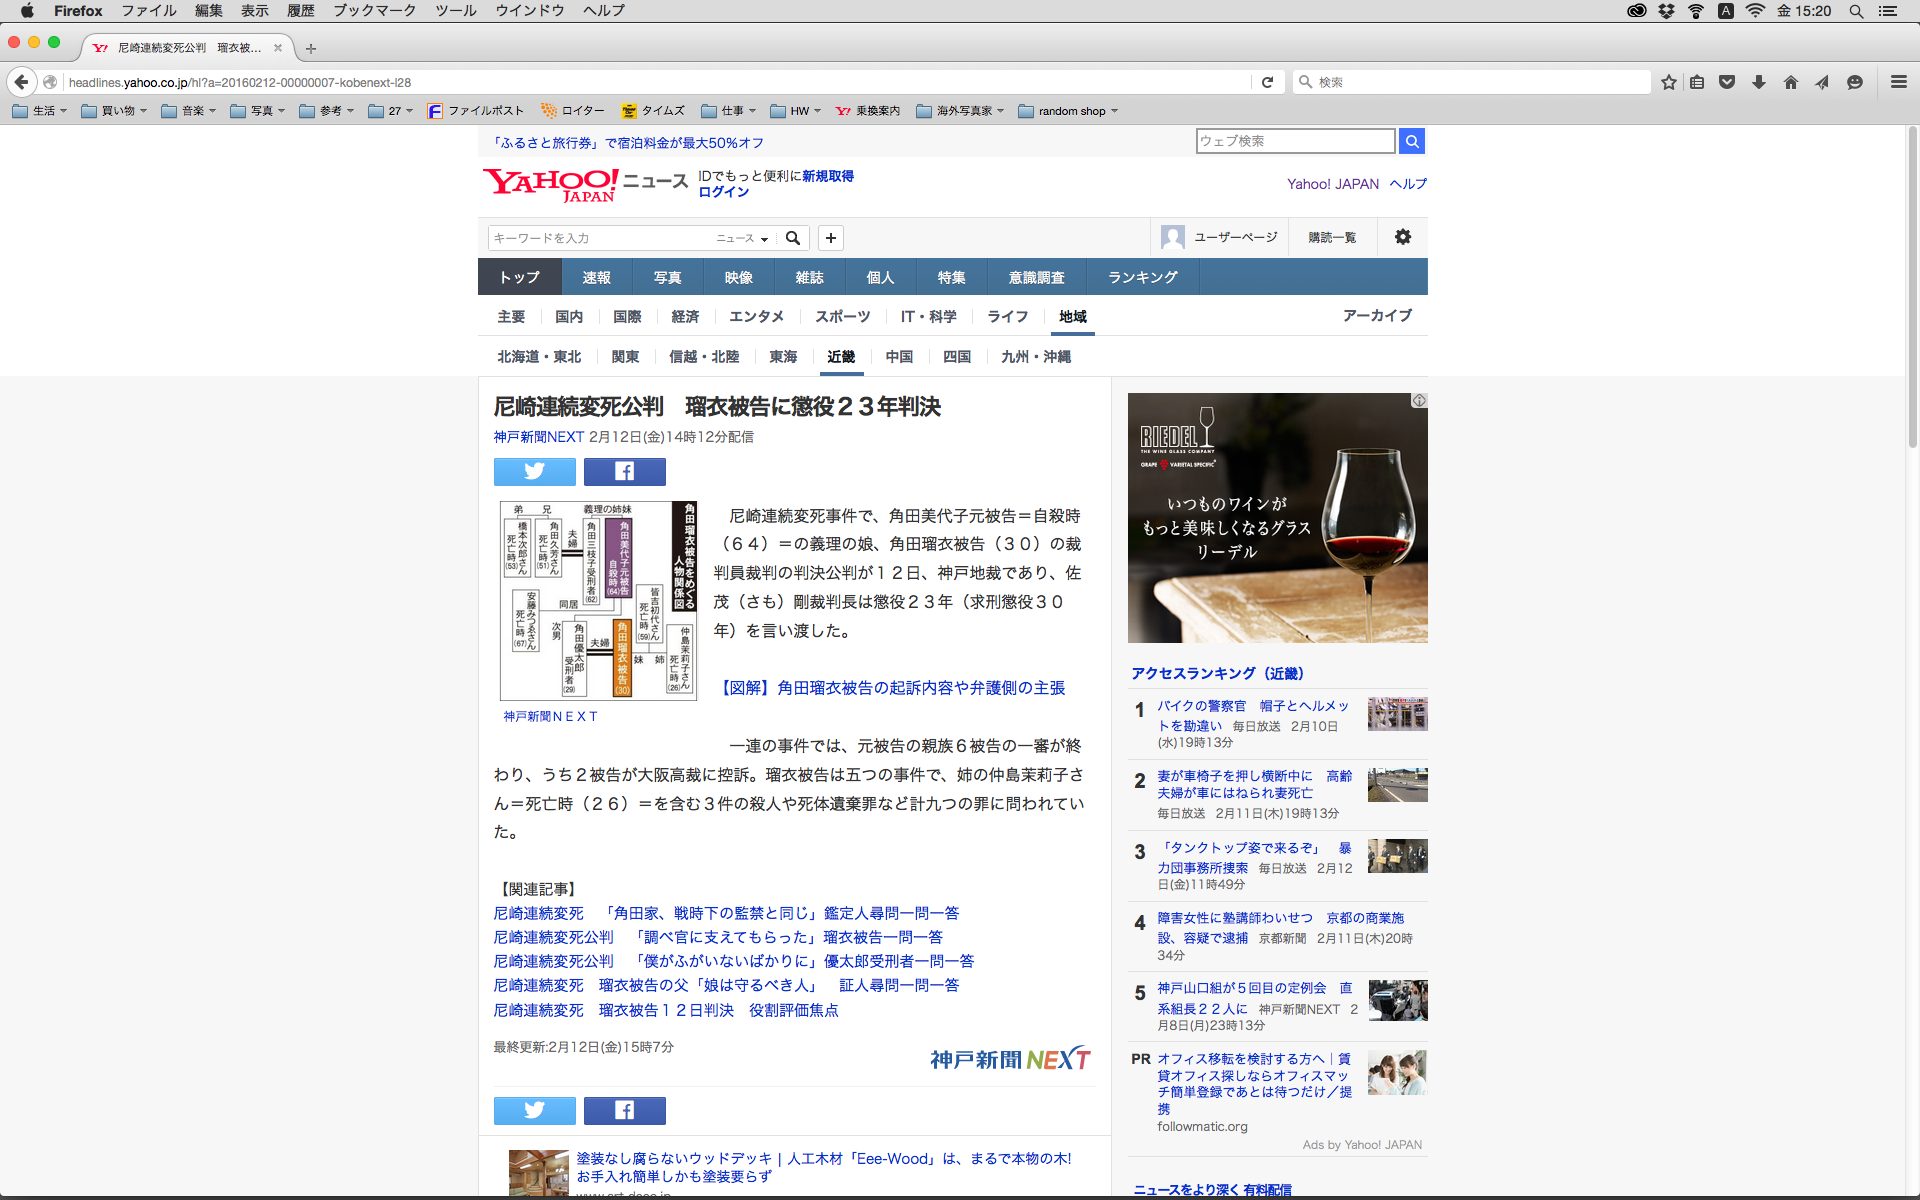1920x1200 pixels.
Task: Open the family relationship diagram thumbnail
Action: click(598, 600)
